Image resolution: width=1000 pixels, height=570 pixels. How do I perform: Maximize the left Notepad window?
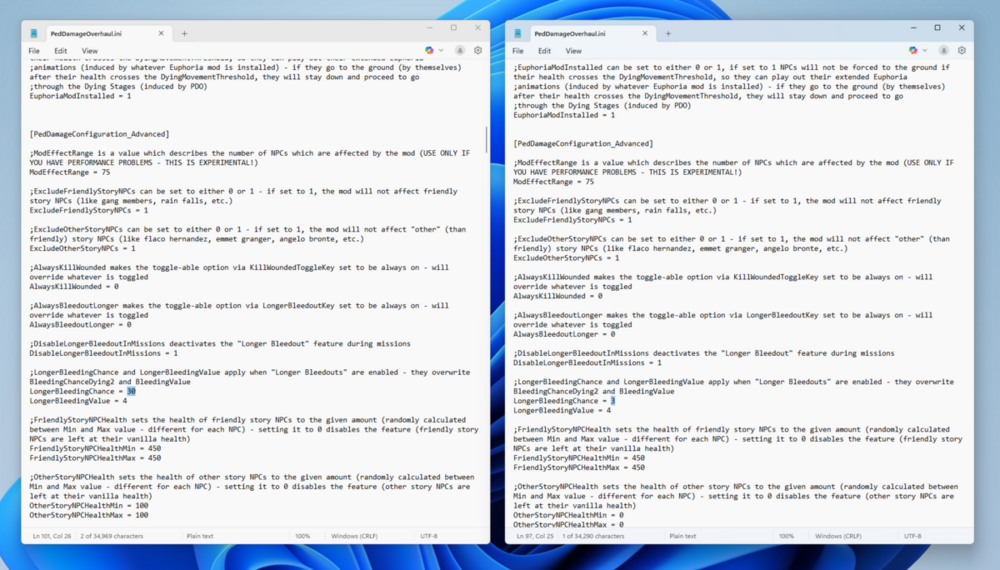(453, 27)
